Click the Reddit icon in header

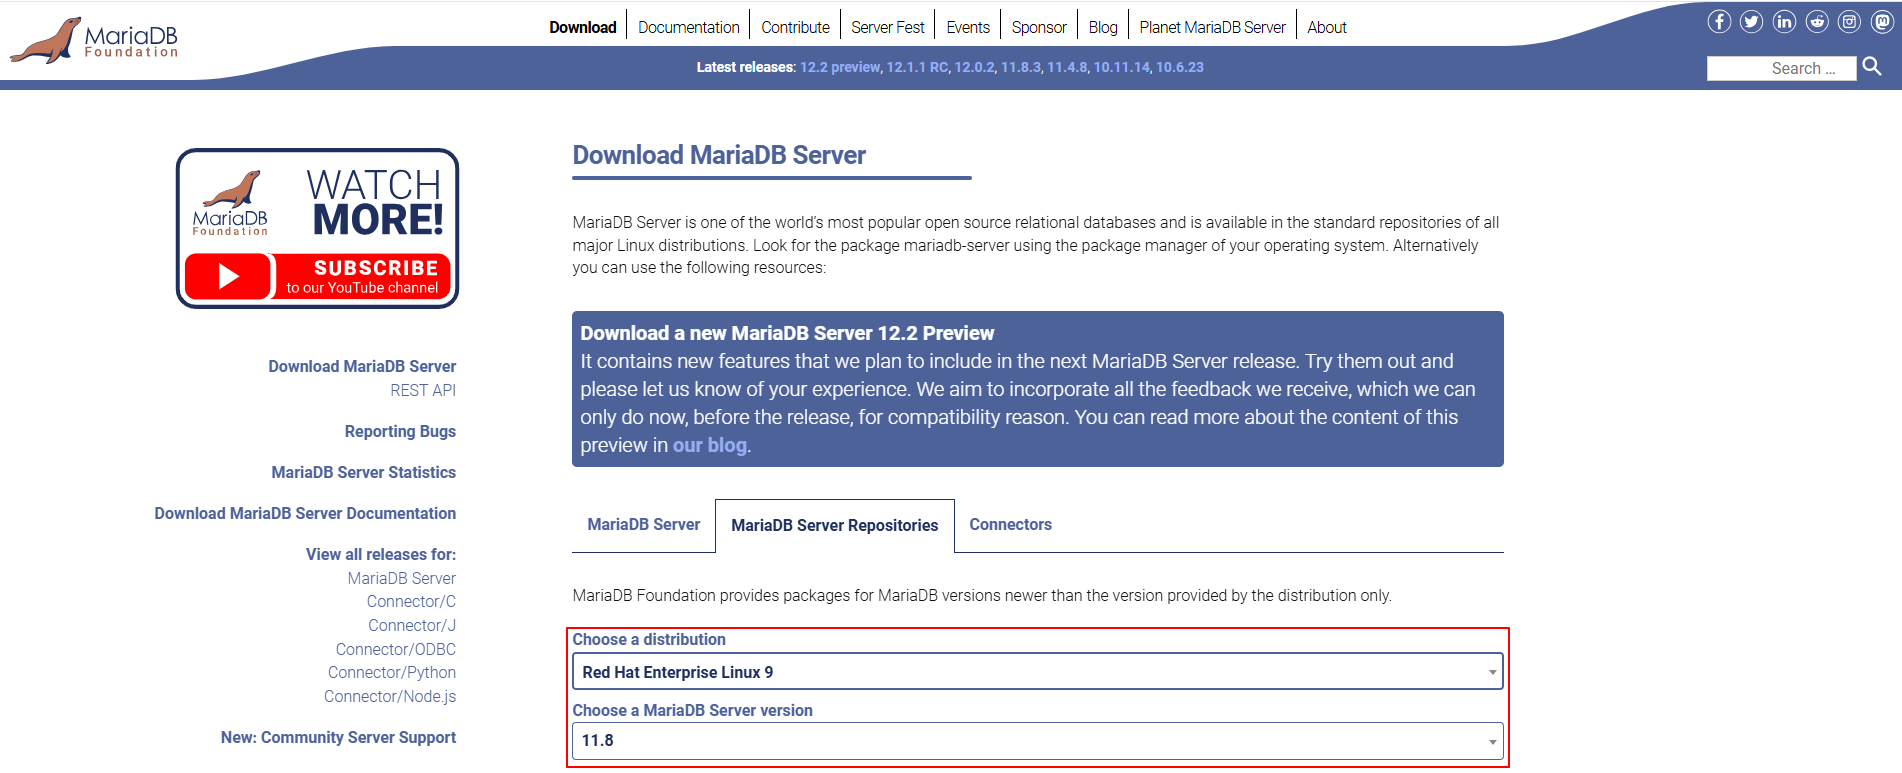[1817, 22]
